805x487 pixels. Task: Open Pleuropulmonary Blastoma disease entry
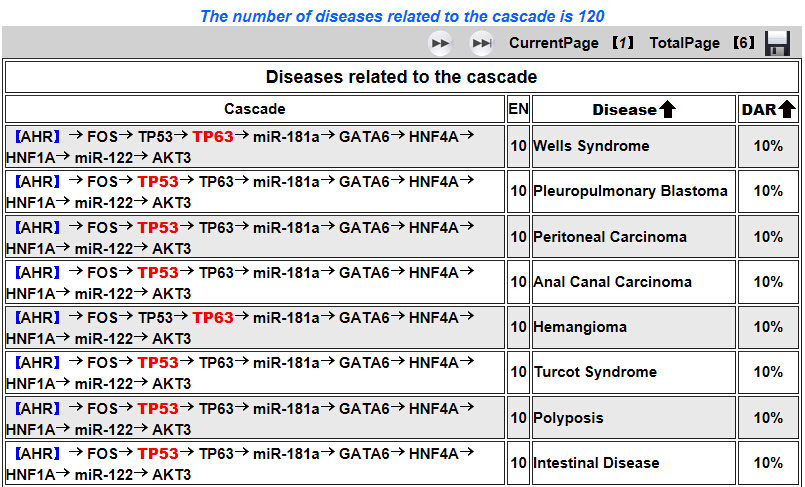coord(630,191)
